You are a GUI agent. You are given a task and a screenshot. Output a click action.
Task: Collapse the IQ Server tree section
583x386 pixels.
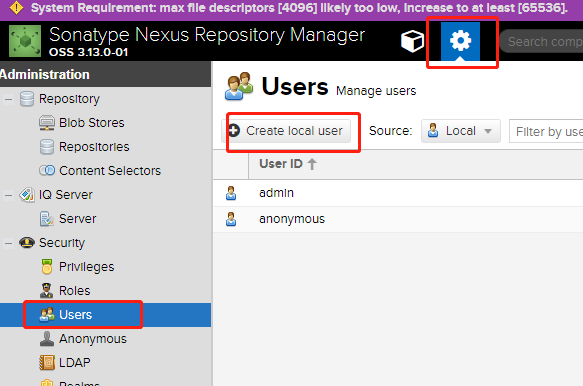click(x=8, y=195)
